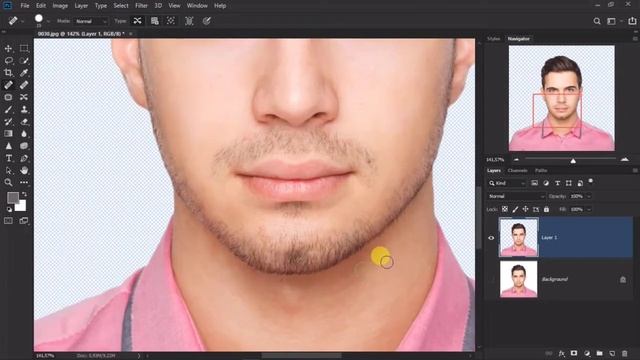Show the Background layer visibility box
The width and height of the screenshot is (640, 360).
491,280
